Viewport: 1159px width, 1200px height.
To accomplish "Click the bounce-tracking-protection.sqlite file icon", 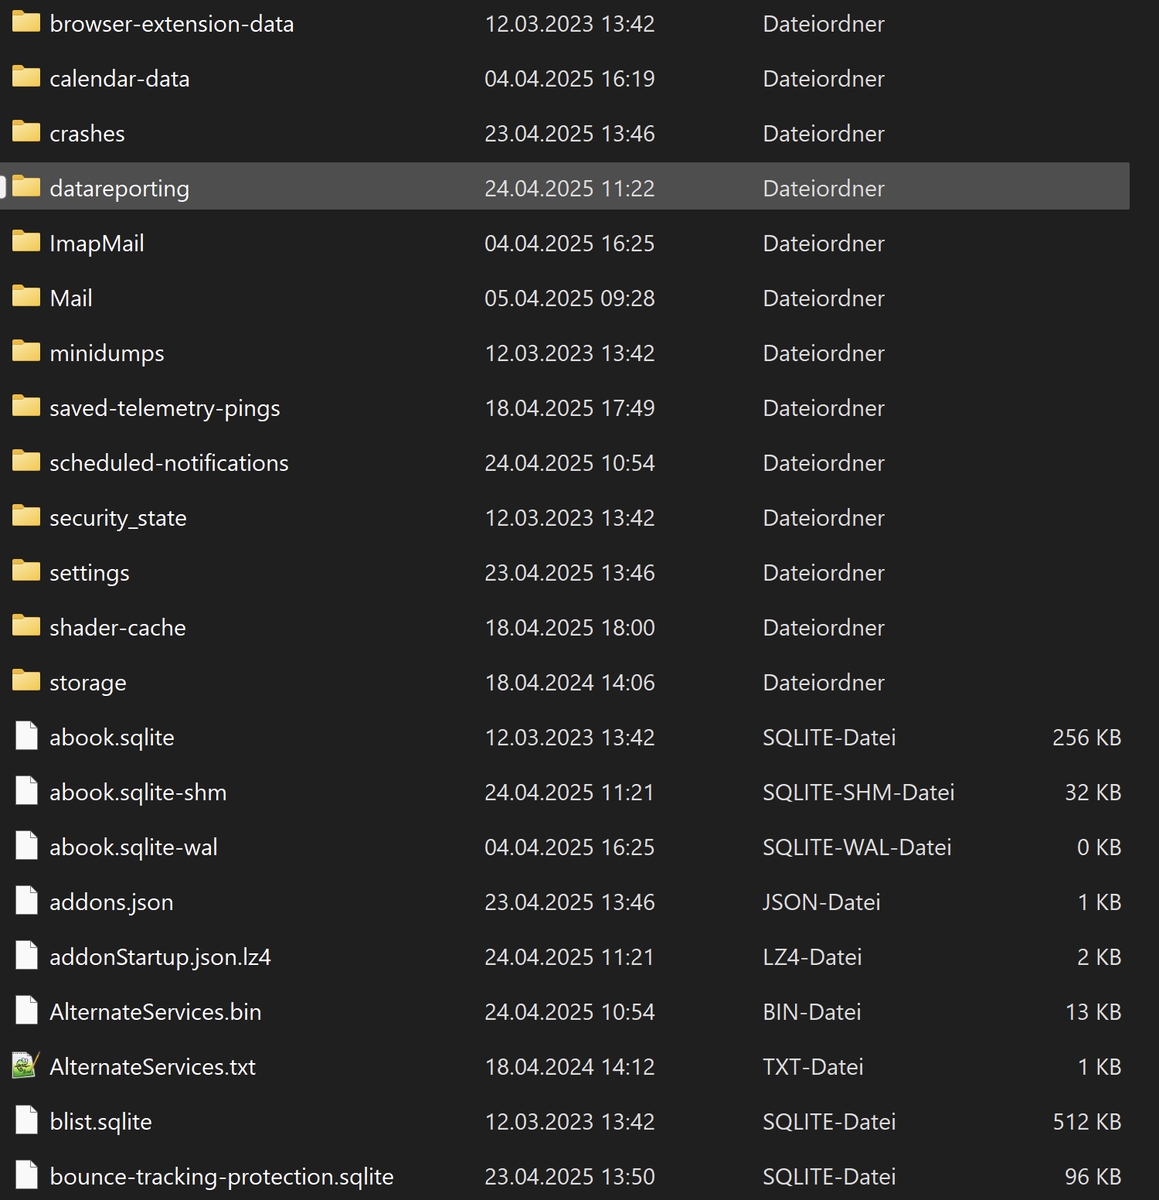I will [x=26, y=1176].
